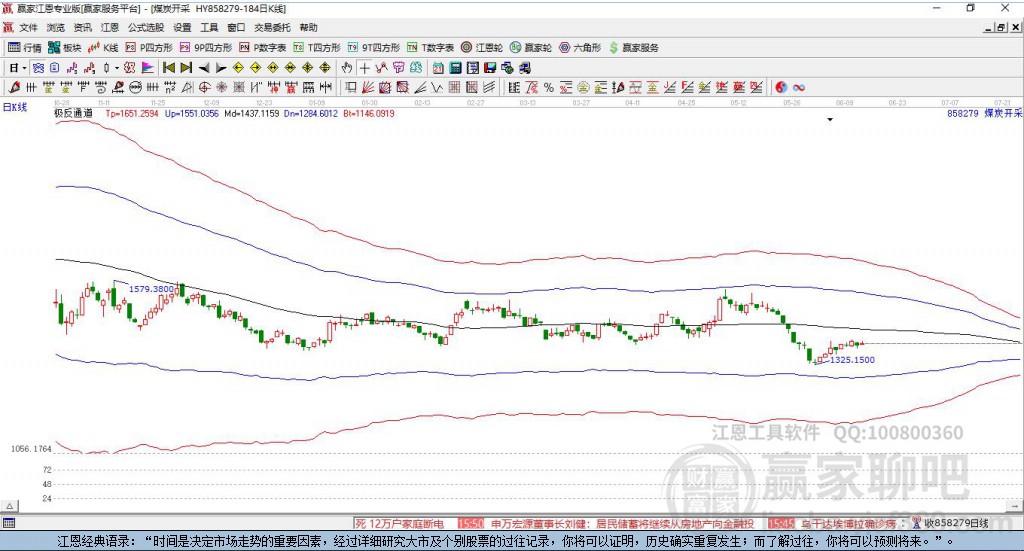1024x551 pixels.
Task: Open the T数字表 tool
Action: [x=430, y=48]
